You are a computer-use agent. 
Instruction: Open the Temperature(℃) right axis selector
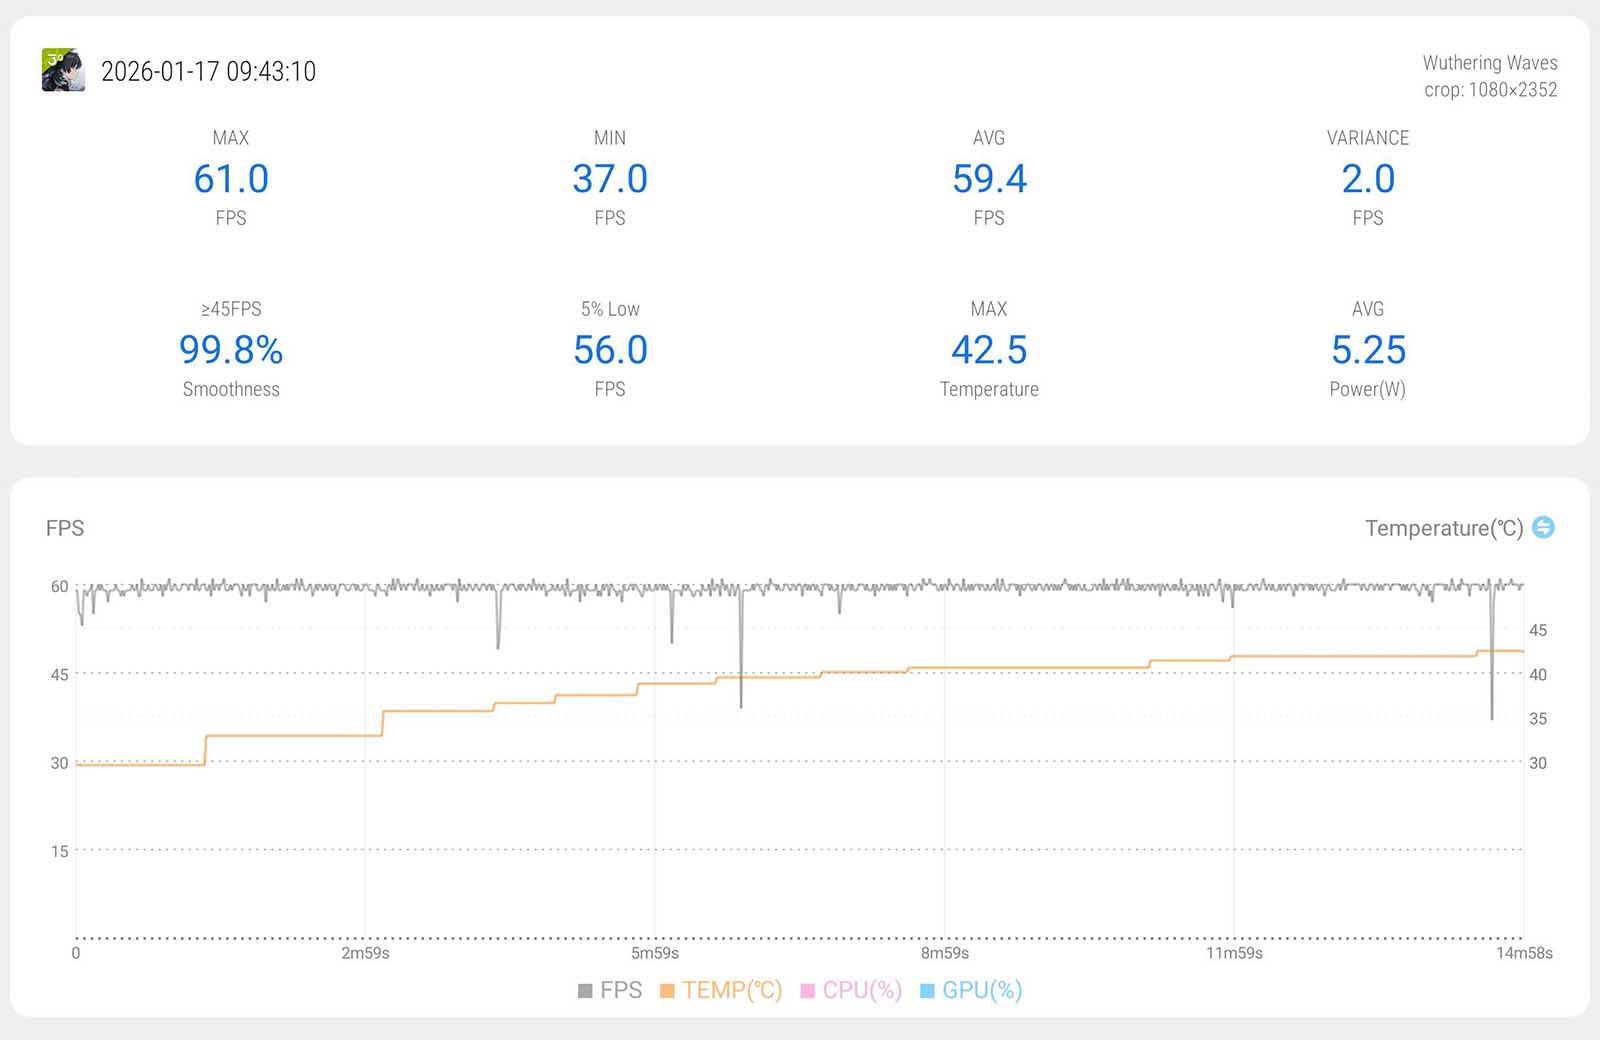pyautogui.click(x=1443, y=528)
